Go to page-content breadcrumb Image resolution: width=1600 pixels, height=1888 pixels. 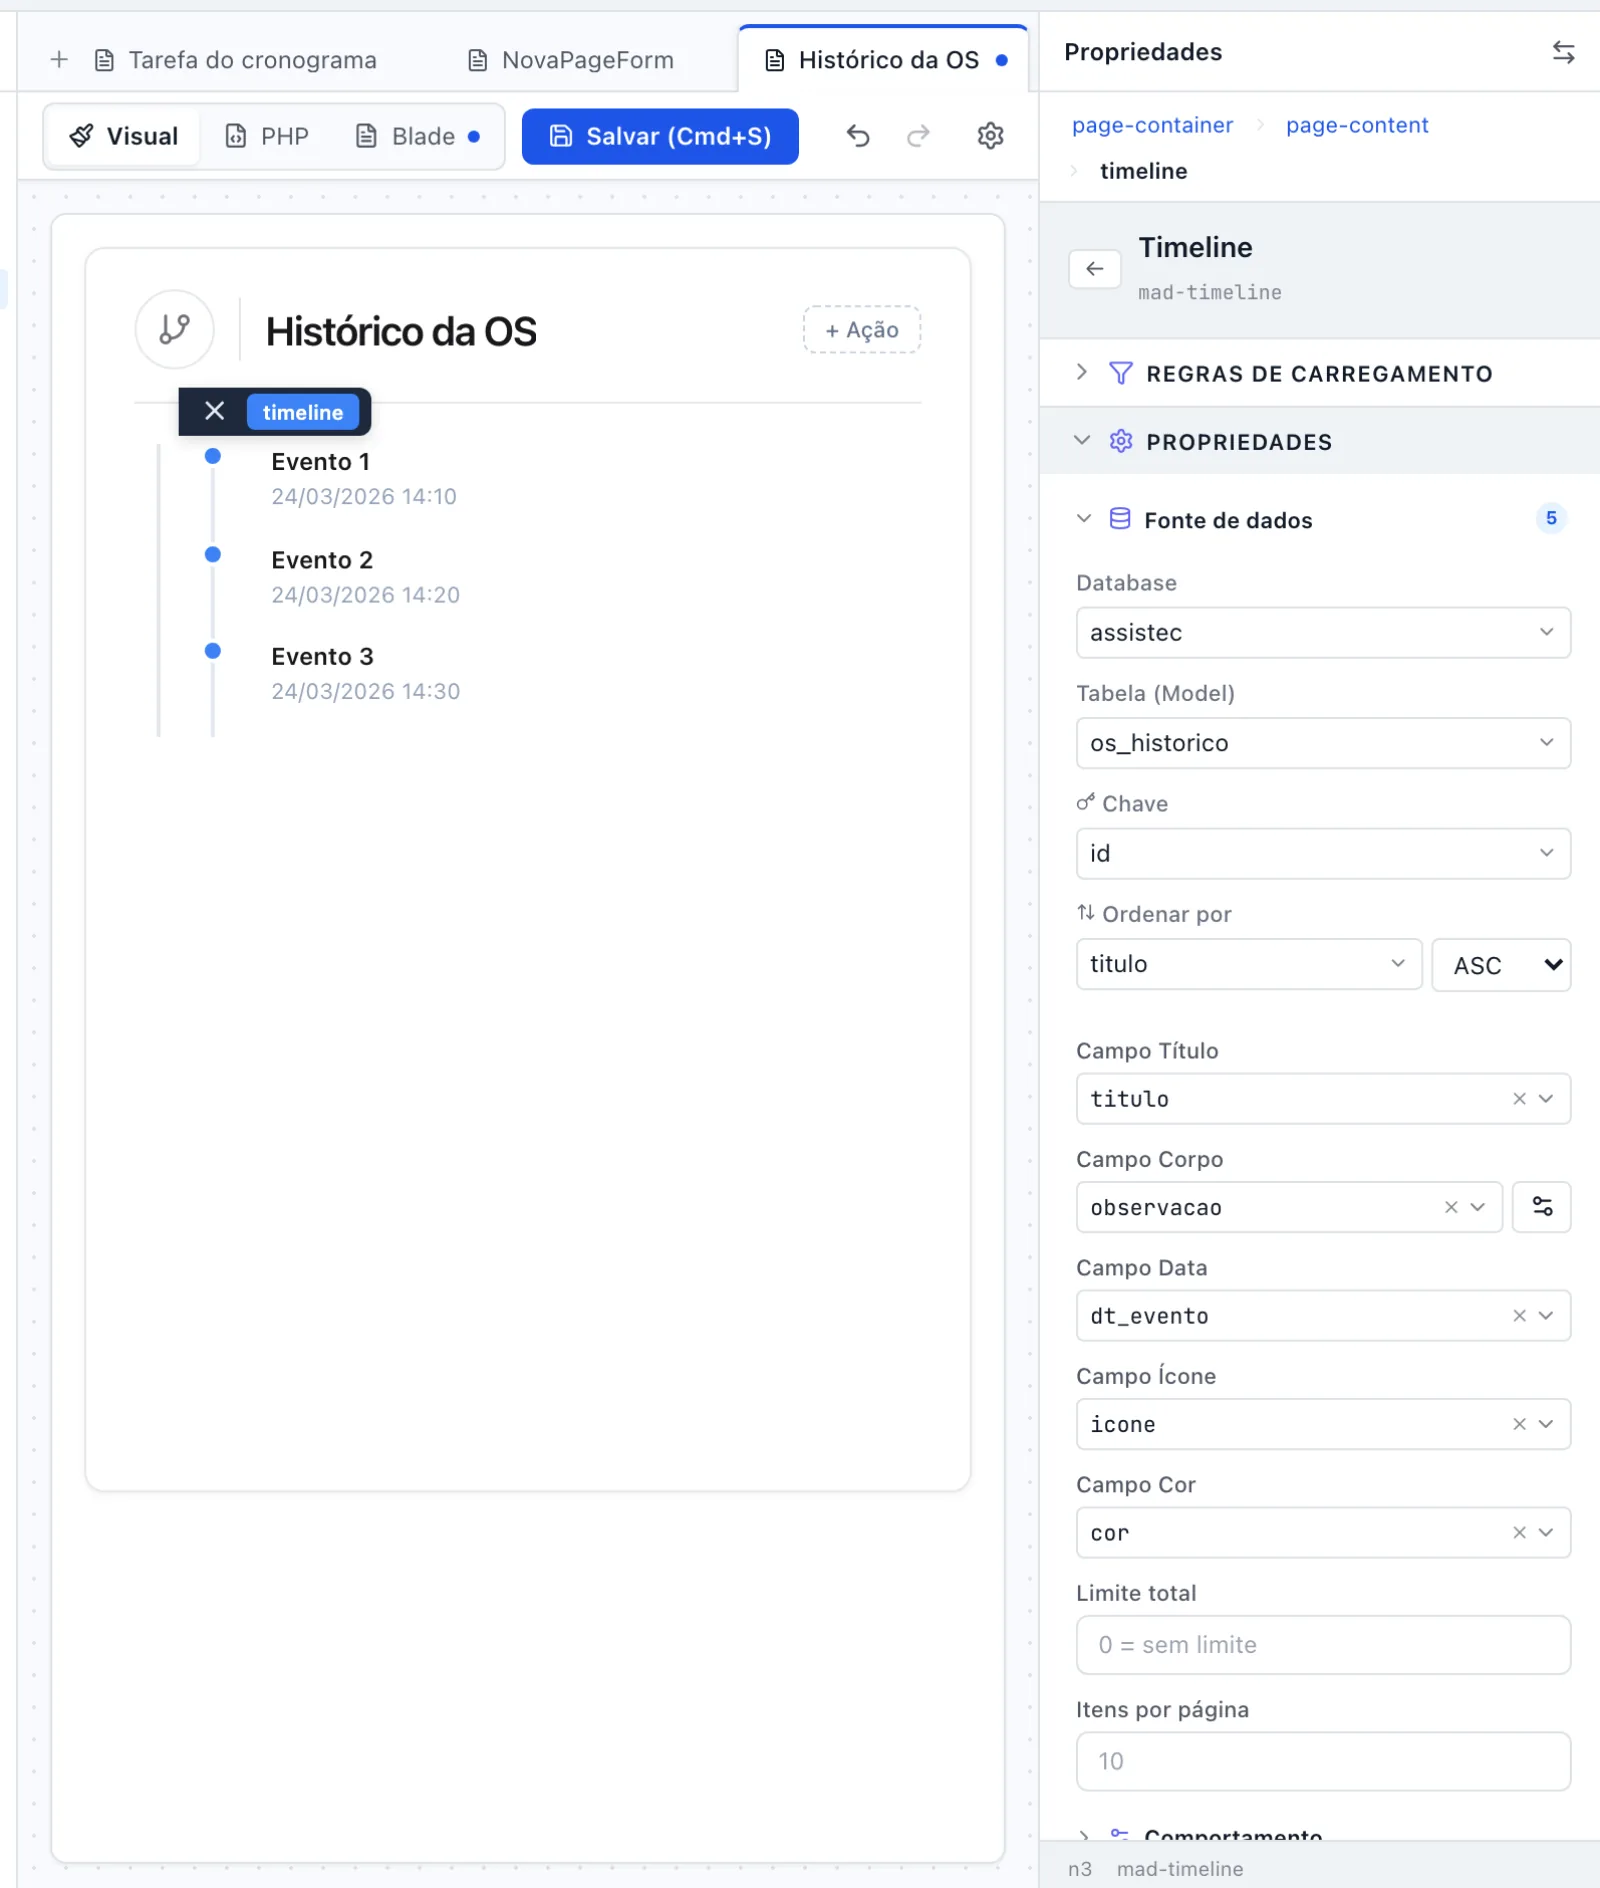(x=1357, y=125)
